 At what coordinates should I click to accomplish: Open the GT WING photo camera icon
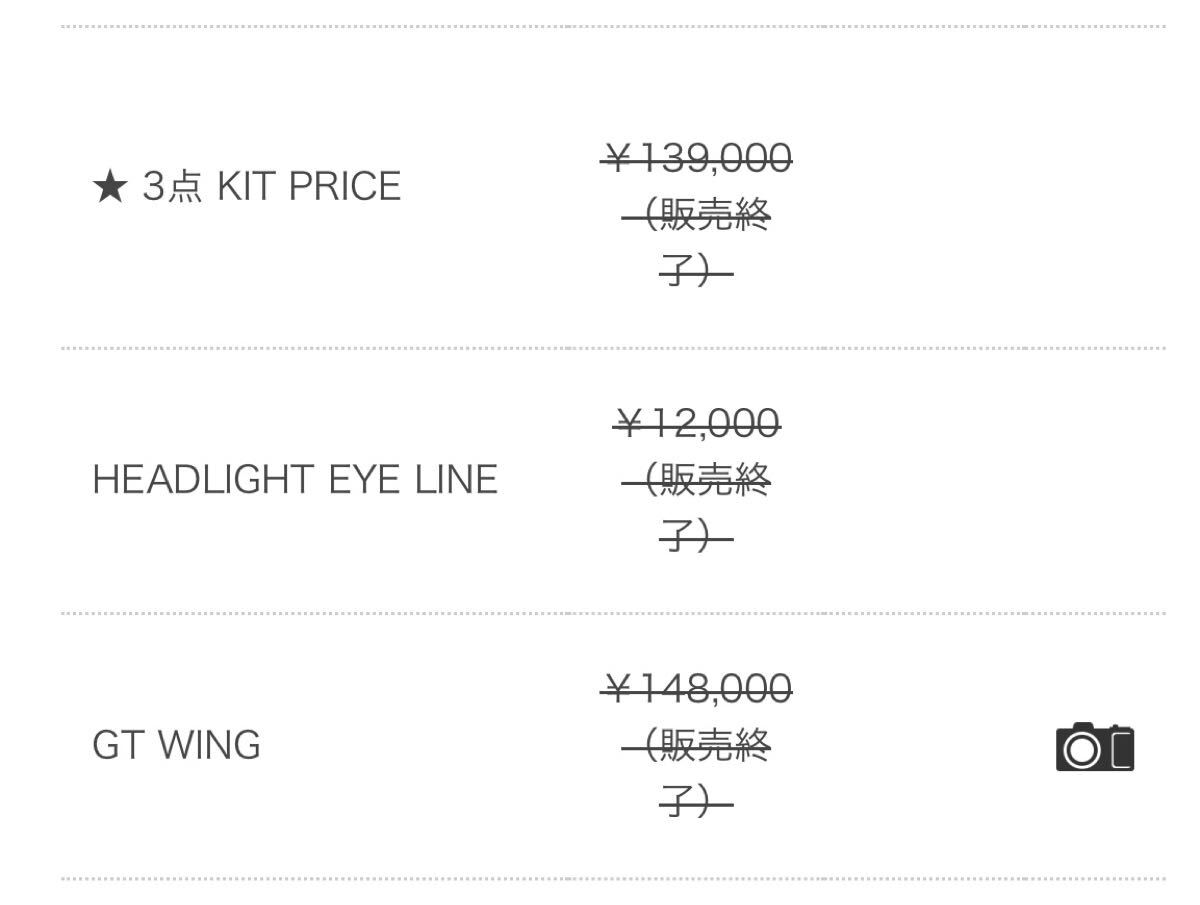click(x=1095, y=747)
